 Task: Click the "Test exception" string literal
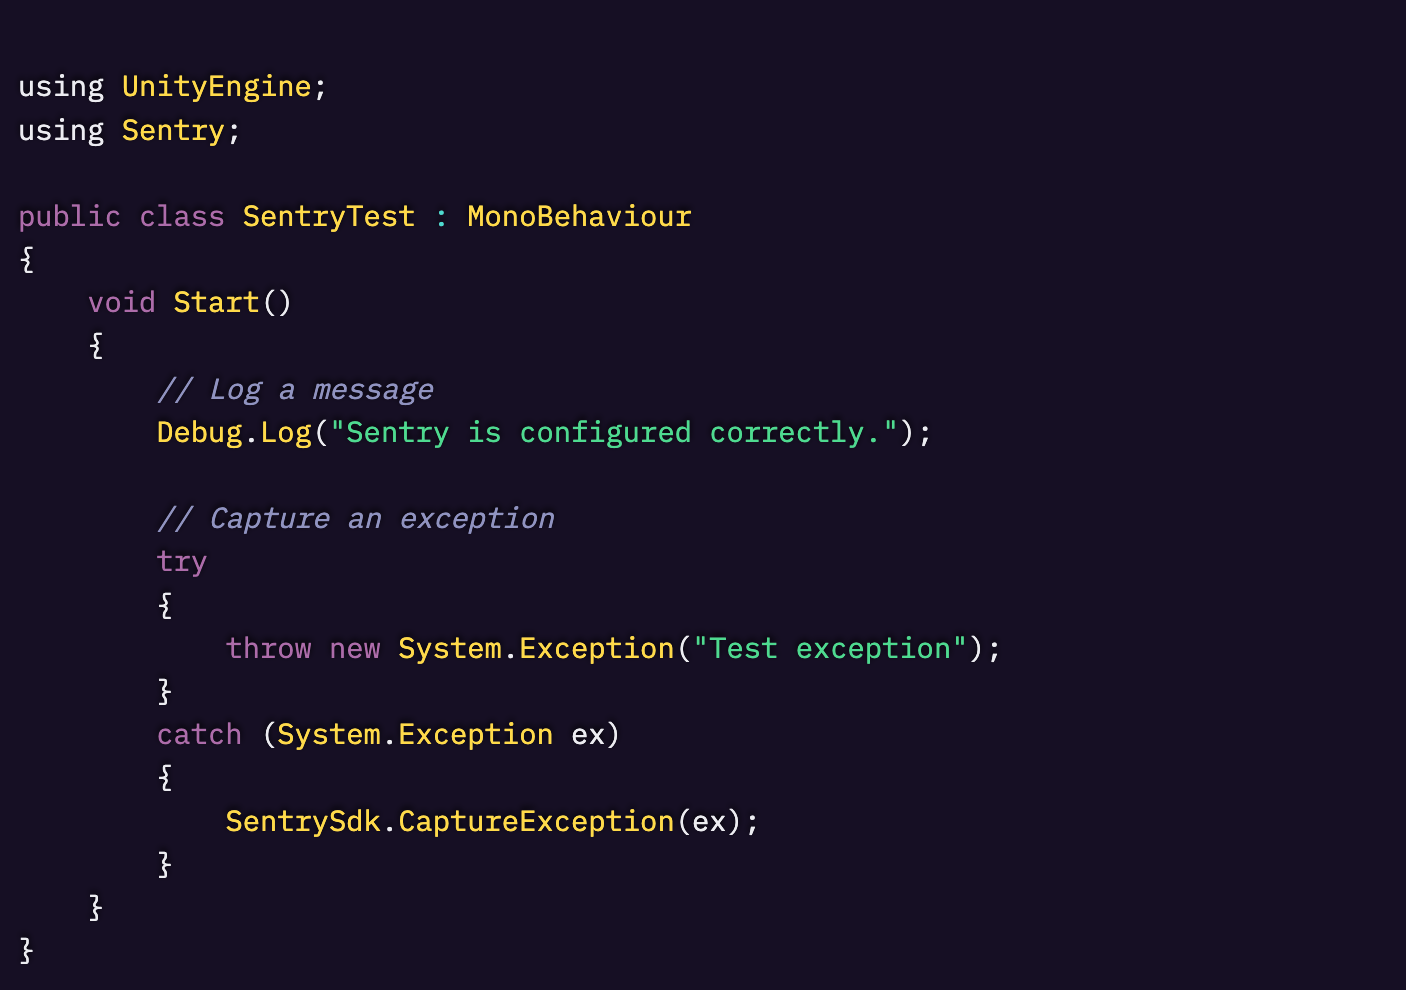click(x=830, y=649)
